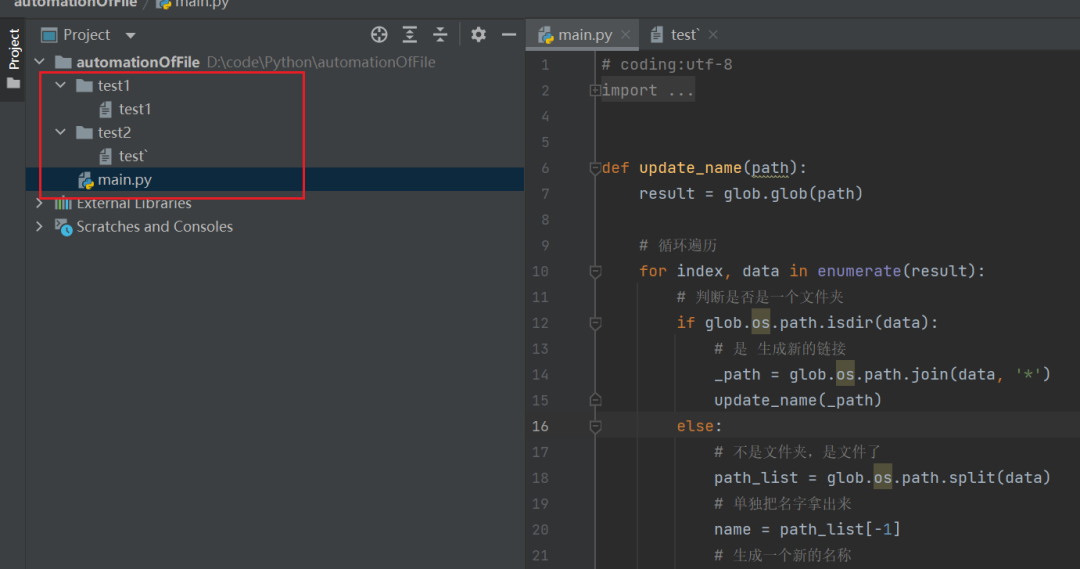
Task: Click line number 16 in gutter
Action: [x=541, y=426]
